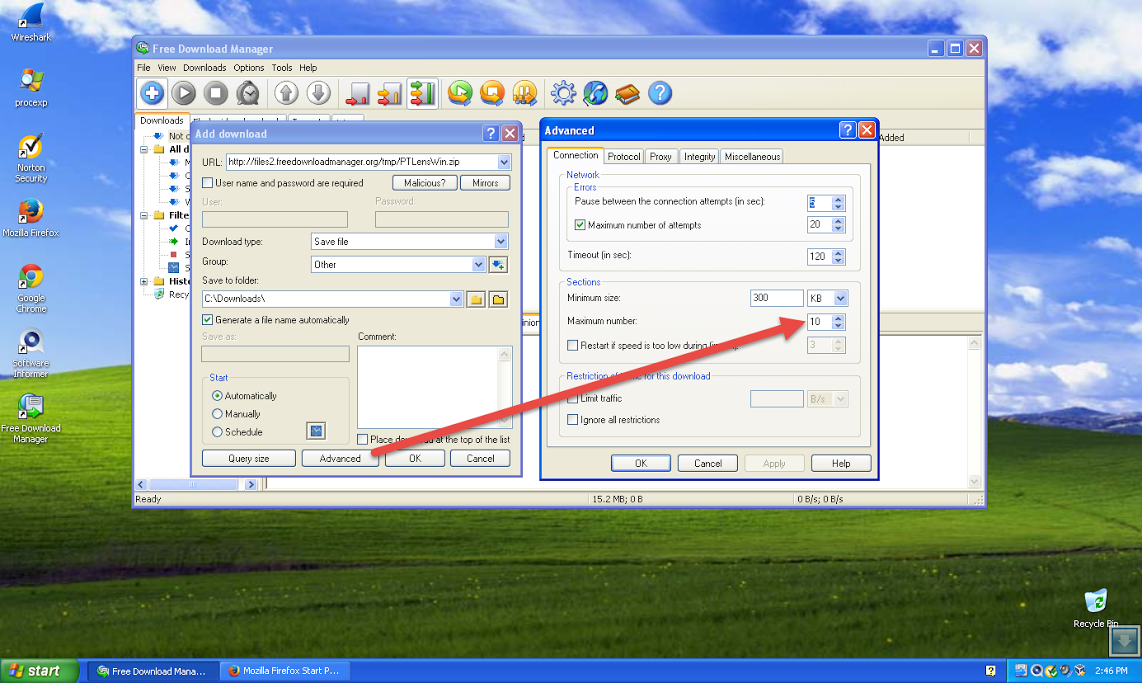Click the Recycle Bin desktop icon
Viewport: 1142px width, 683px height.
(1095, 609)
